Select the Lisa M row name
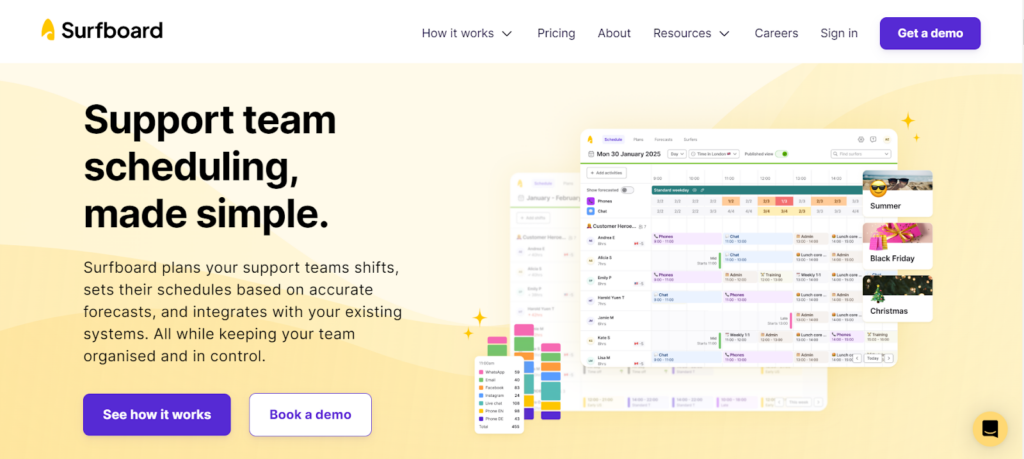1024x459 pixels. [x=604, y=358]
